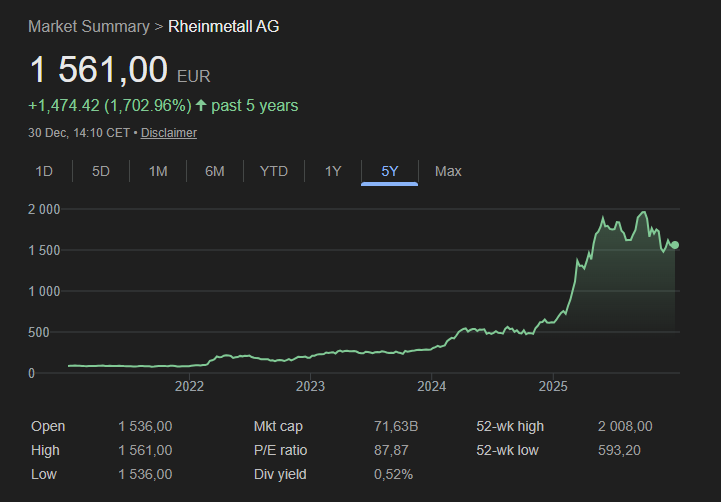Show the 1M chart range
721x502 pixels.
pos(158,171)
